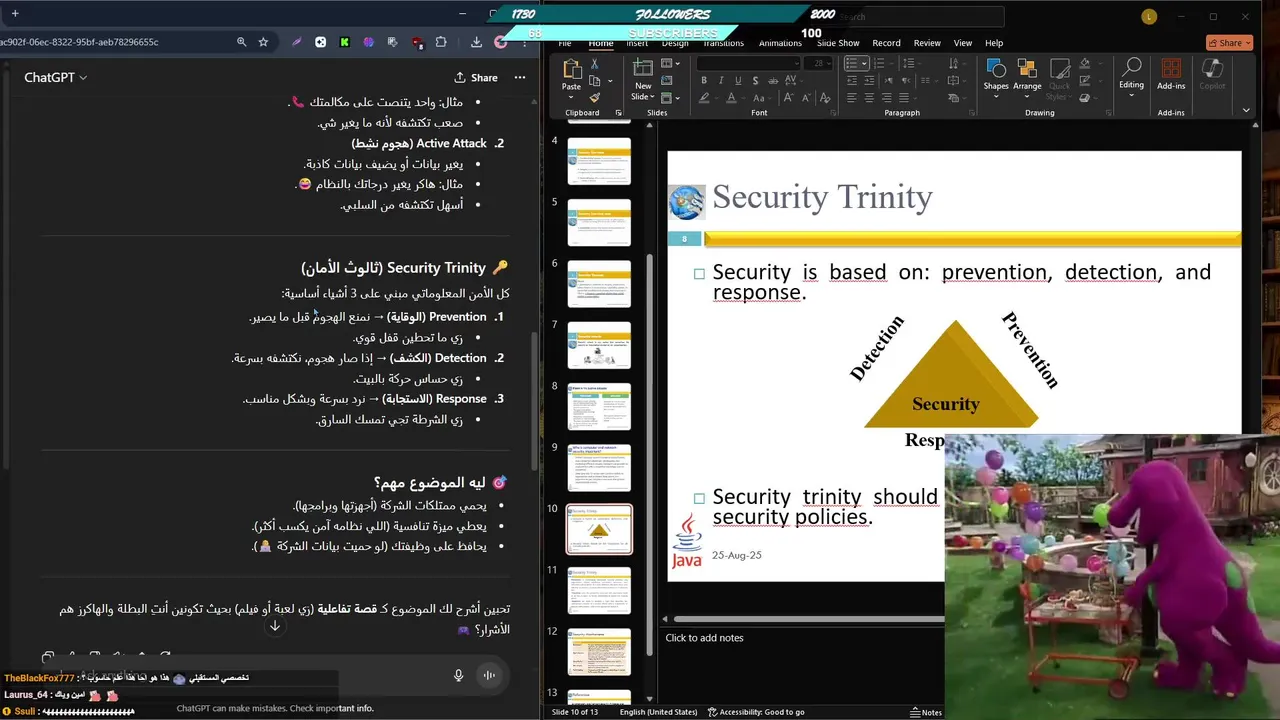Select slide 7 thumbnail
Viewport: 1280px width, 720px height.
point(599,345)
